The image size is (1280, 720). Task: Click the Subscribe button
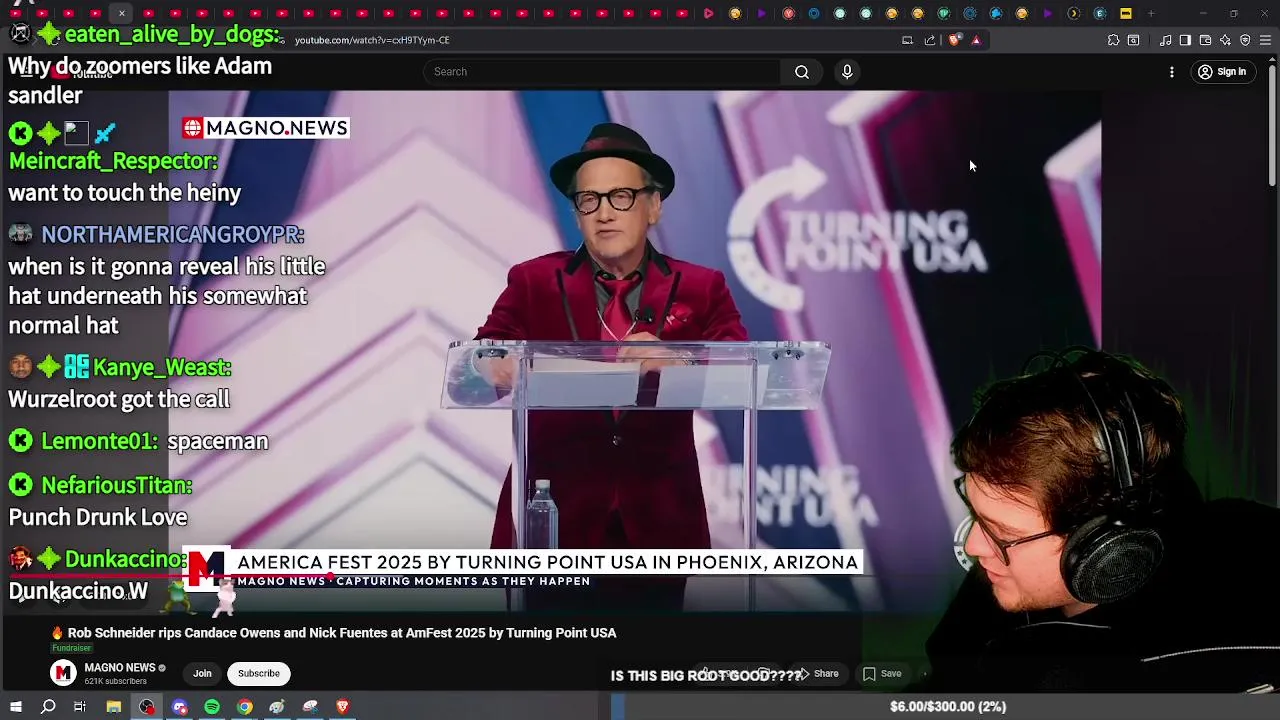[x=258, y=673]
